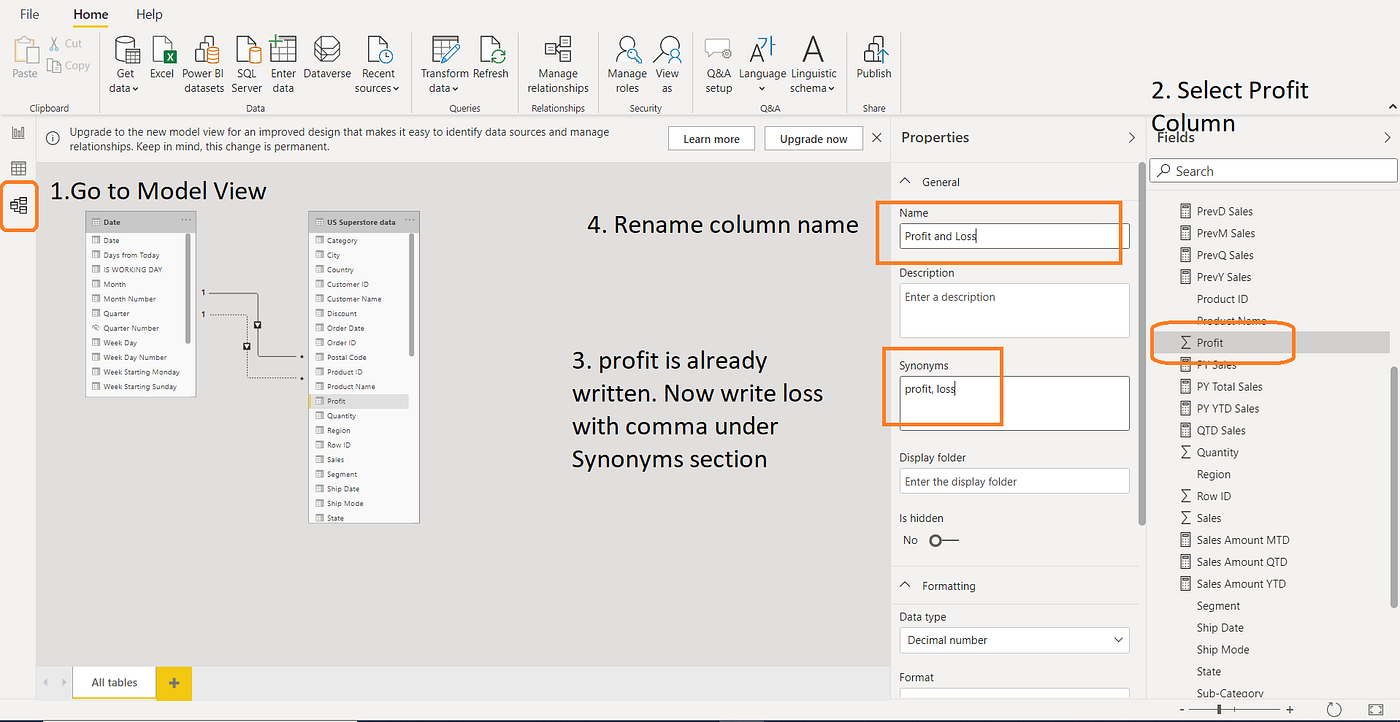Collapse the General section in Properties
The width and height of the screenshot is (1400, 722).
pyautogui.click(x=906, y=181)
